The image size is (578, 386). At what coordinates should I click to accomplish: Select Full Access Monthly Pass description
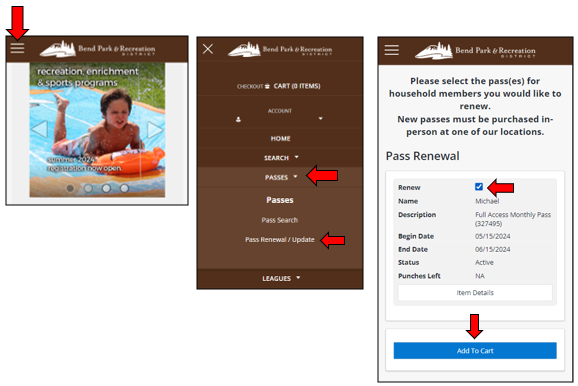(513, 219)
